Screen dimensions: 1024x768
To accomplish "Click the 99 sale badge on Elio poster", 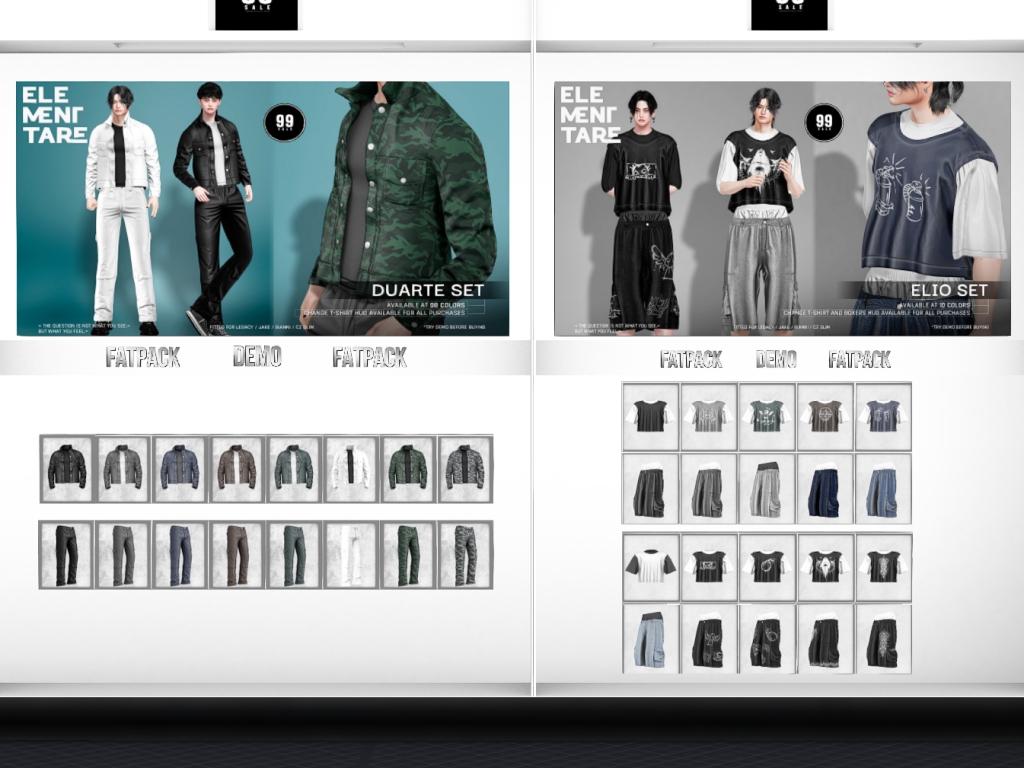I will tap(823, 123).
